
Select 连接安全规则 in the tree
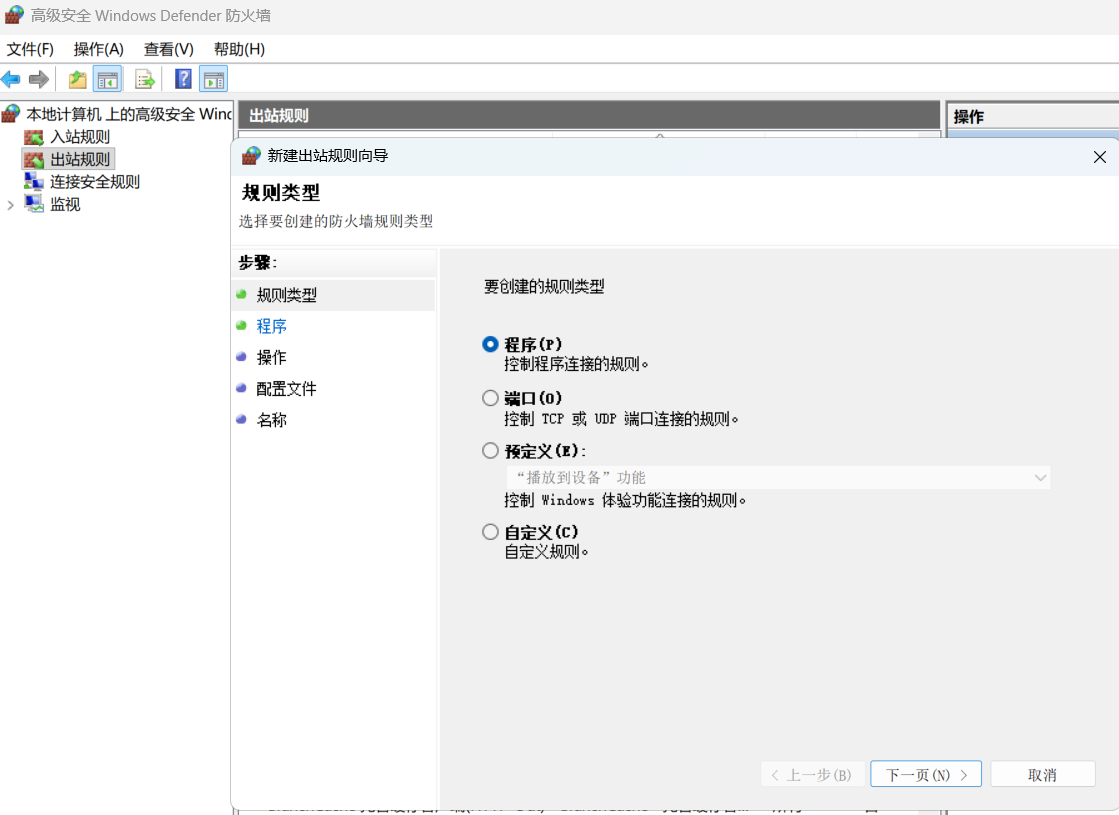95,182
